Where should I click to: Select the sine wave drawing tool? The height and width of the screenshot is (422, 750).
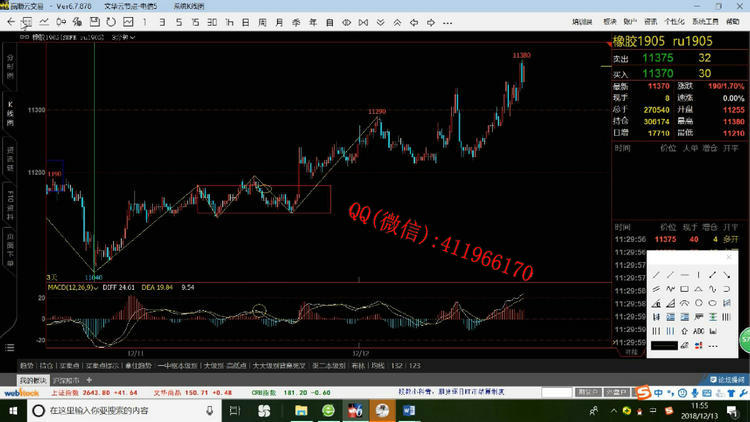pyautogui.click(x=712, y=289)
